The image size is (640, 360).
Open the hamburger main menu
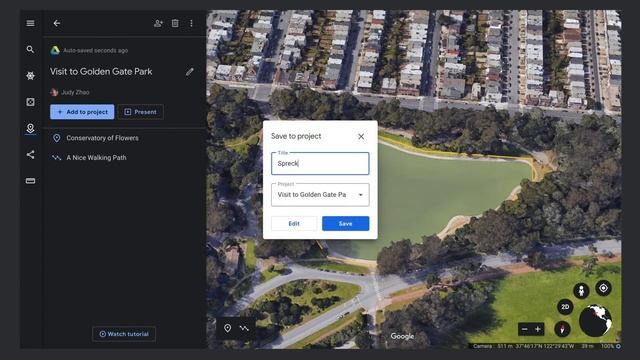[30, 23]
